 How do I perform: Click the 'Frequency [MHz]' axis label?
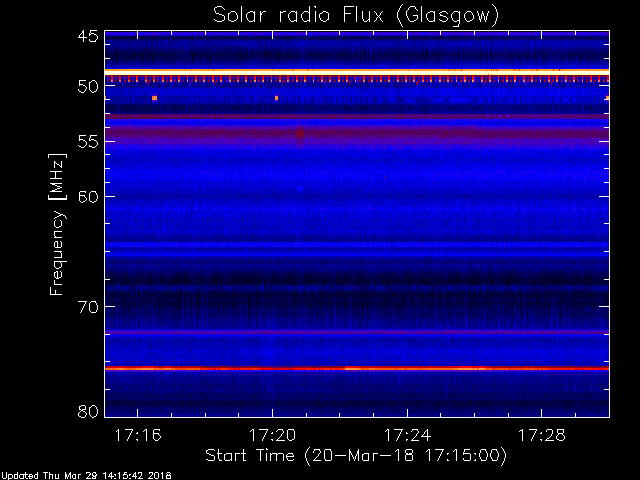57,224
